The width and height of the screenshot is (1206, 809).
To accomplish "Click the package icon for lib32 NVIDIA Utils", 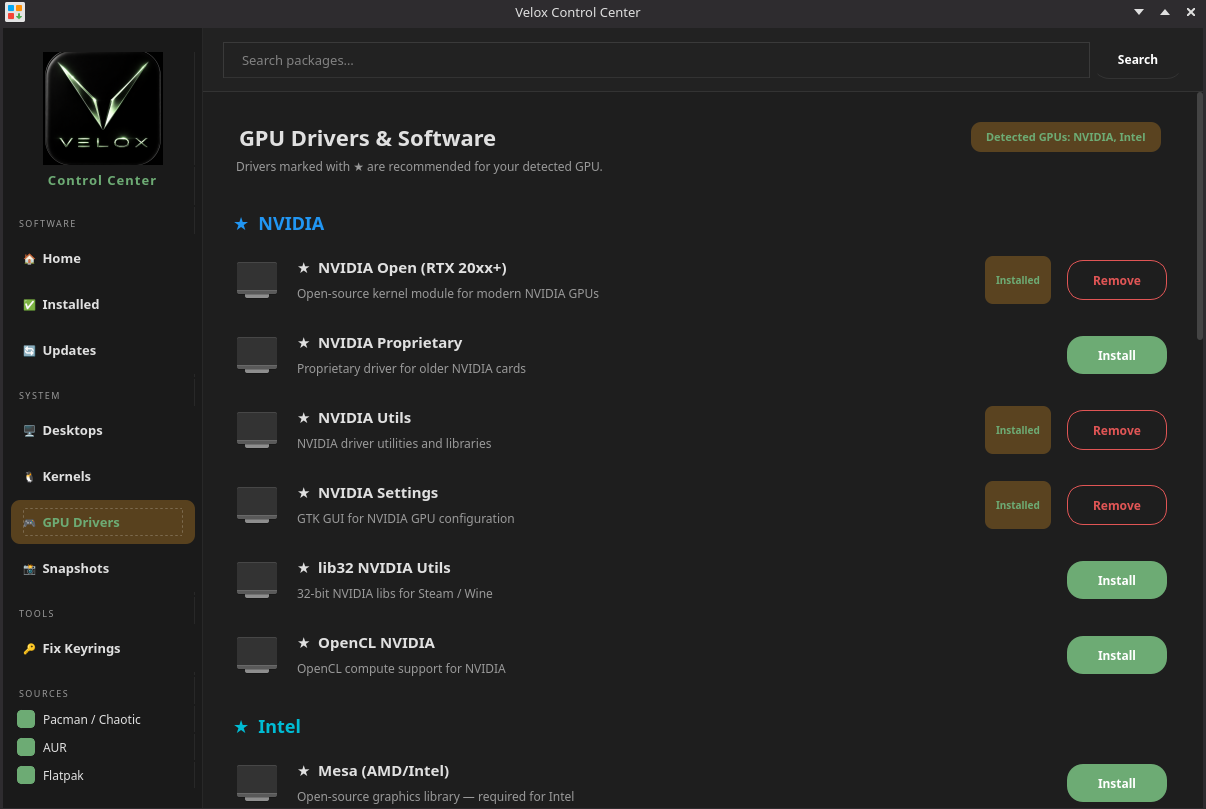I will click(257, 580).
